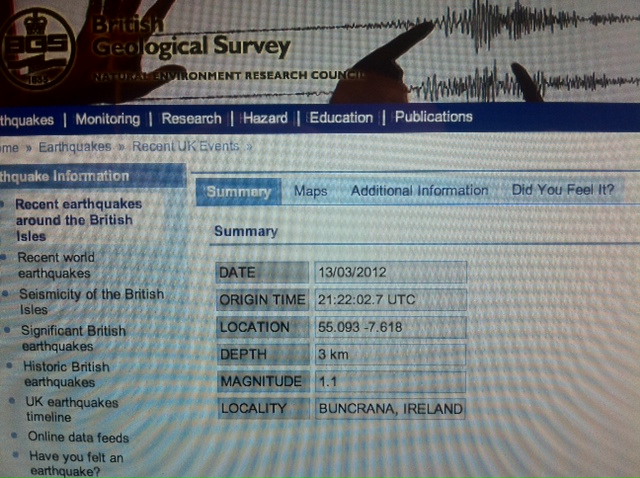
Task: Click the BGS crest logo
Action: (38, 48)
